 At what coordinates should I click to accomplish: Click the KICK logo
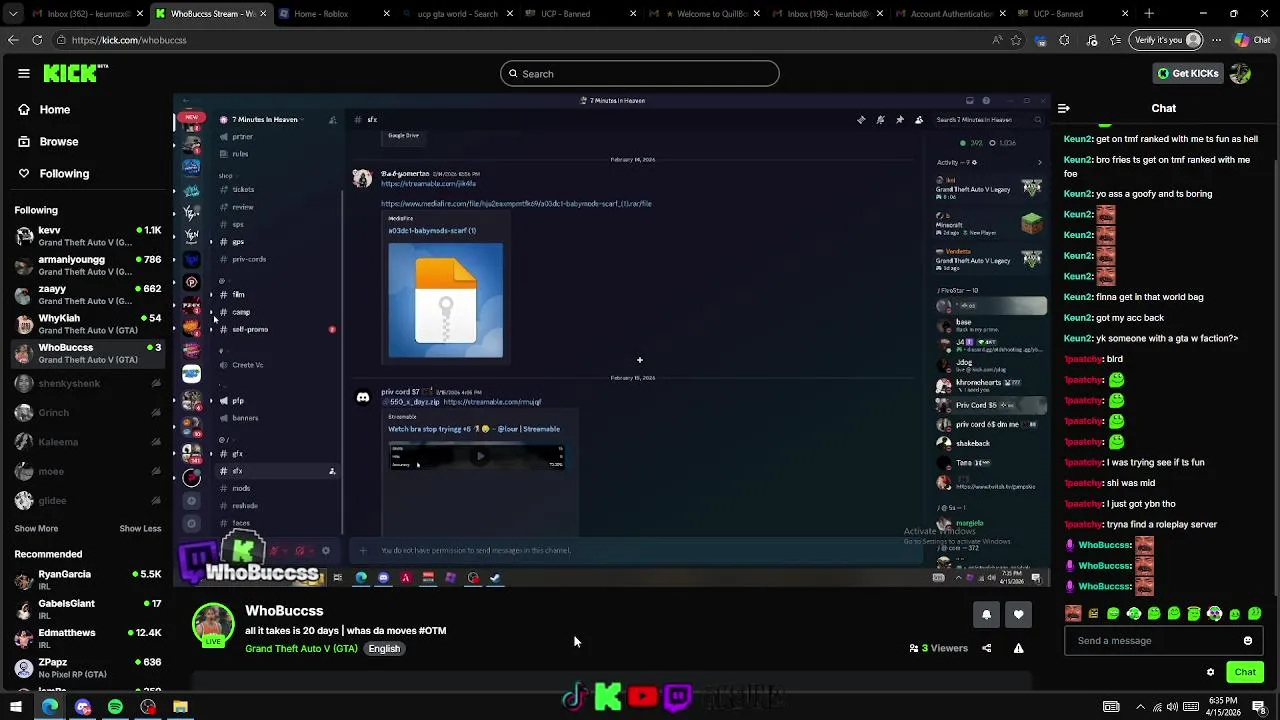click(x=75, y=73)
